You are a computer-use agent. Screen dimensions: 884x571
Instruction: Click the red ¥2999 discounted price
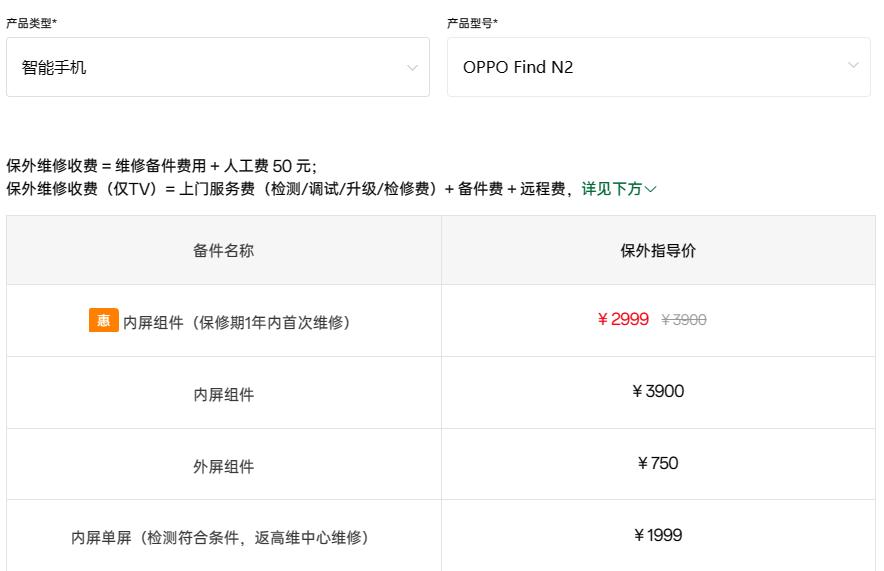(x=623, y=320)
